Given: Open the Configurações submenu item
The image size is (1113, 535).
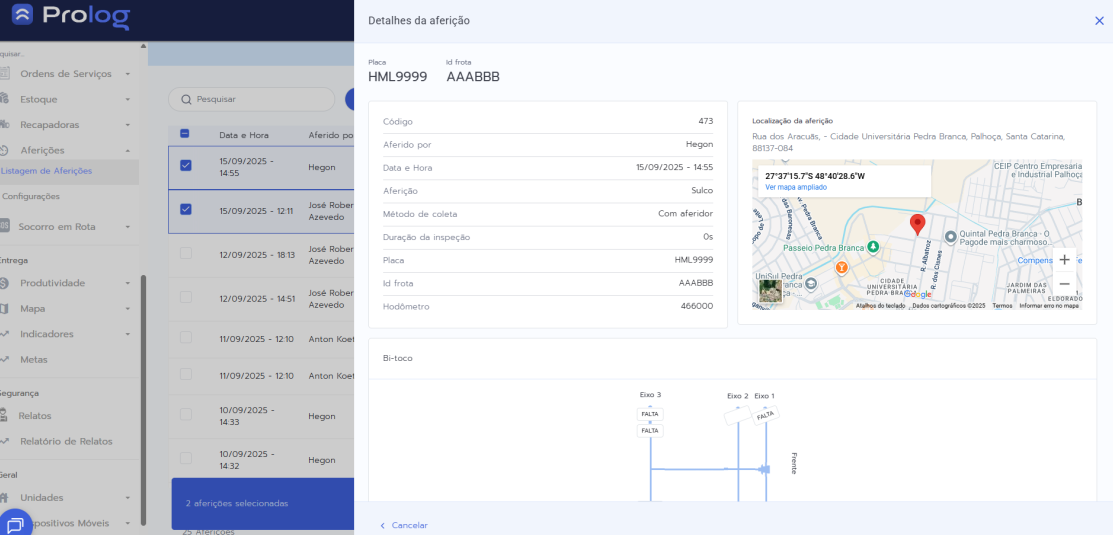Looking at the screenshot, I should tap(31, 197).
